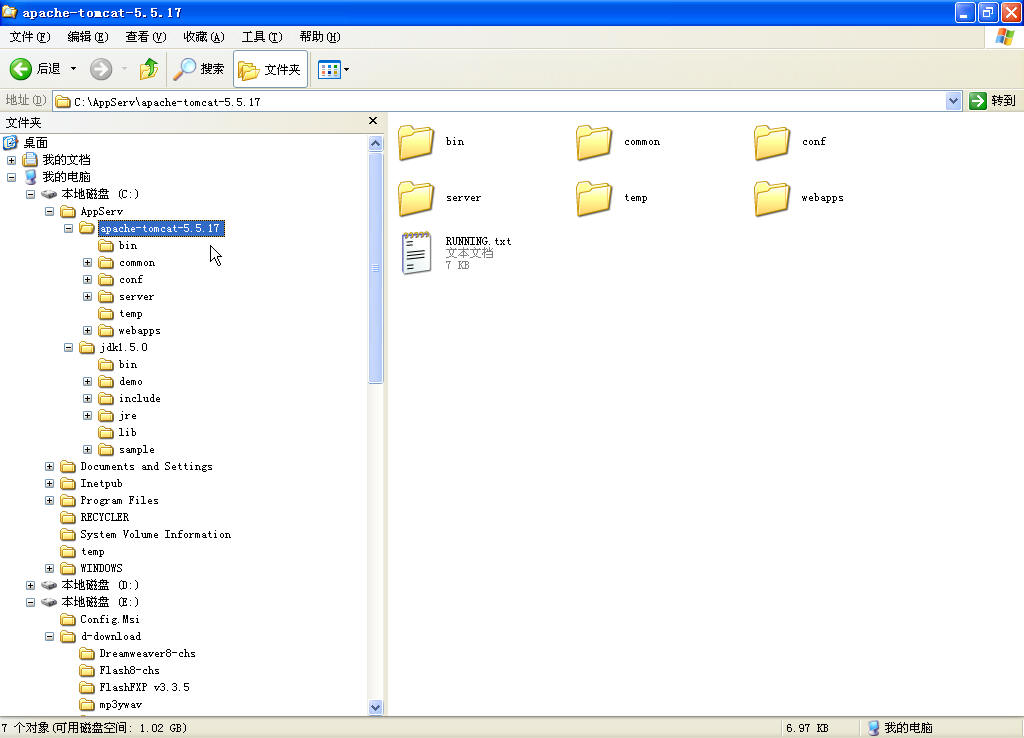Click the title bar folder icon
The width and height of the screenshot is (1024, 738).
coord(10,12)
